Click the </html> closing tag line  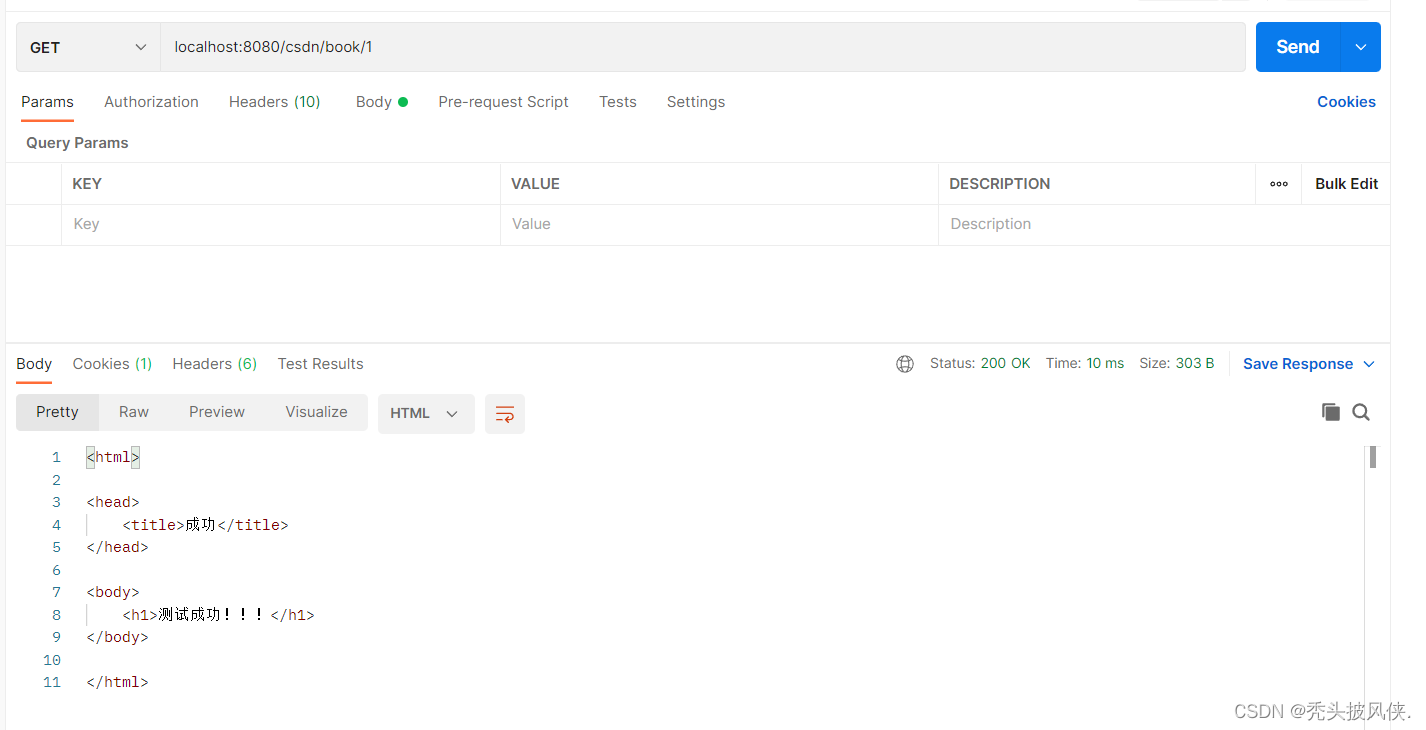coord(117,682)
